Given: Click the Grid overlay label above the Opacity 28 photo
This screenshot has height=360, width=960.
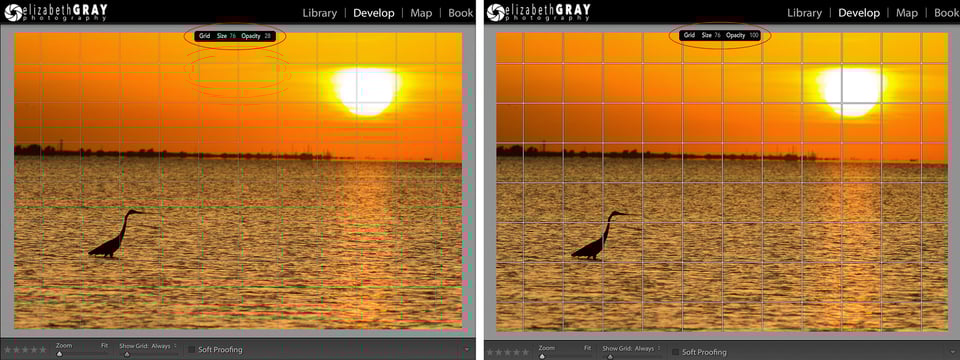Looking at the screenshot, I should [204, 36].
